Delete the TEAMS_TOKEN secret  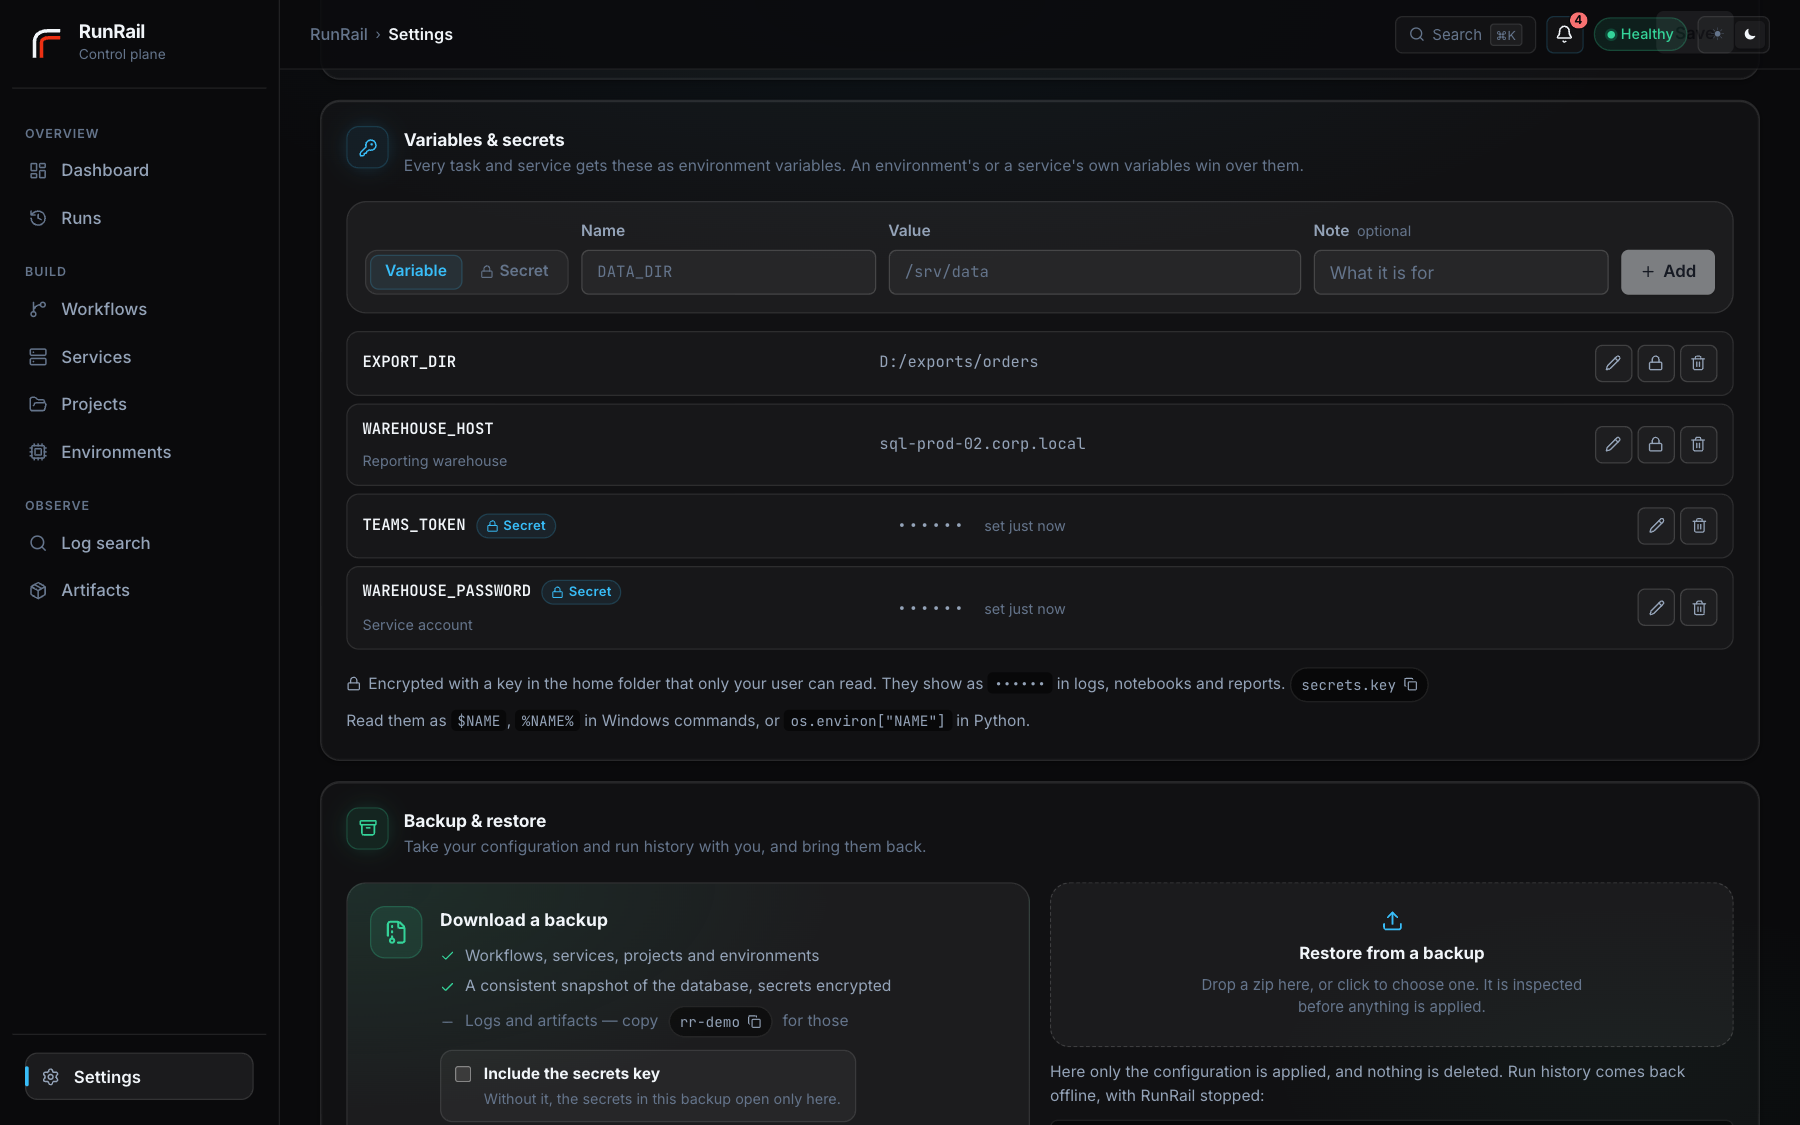[x=1698, y=526]
